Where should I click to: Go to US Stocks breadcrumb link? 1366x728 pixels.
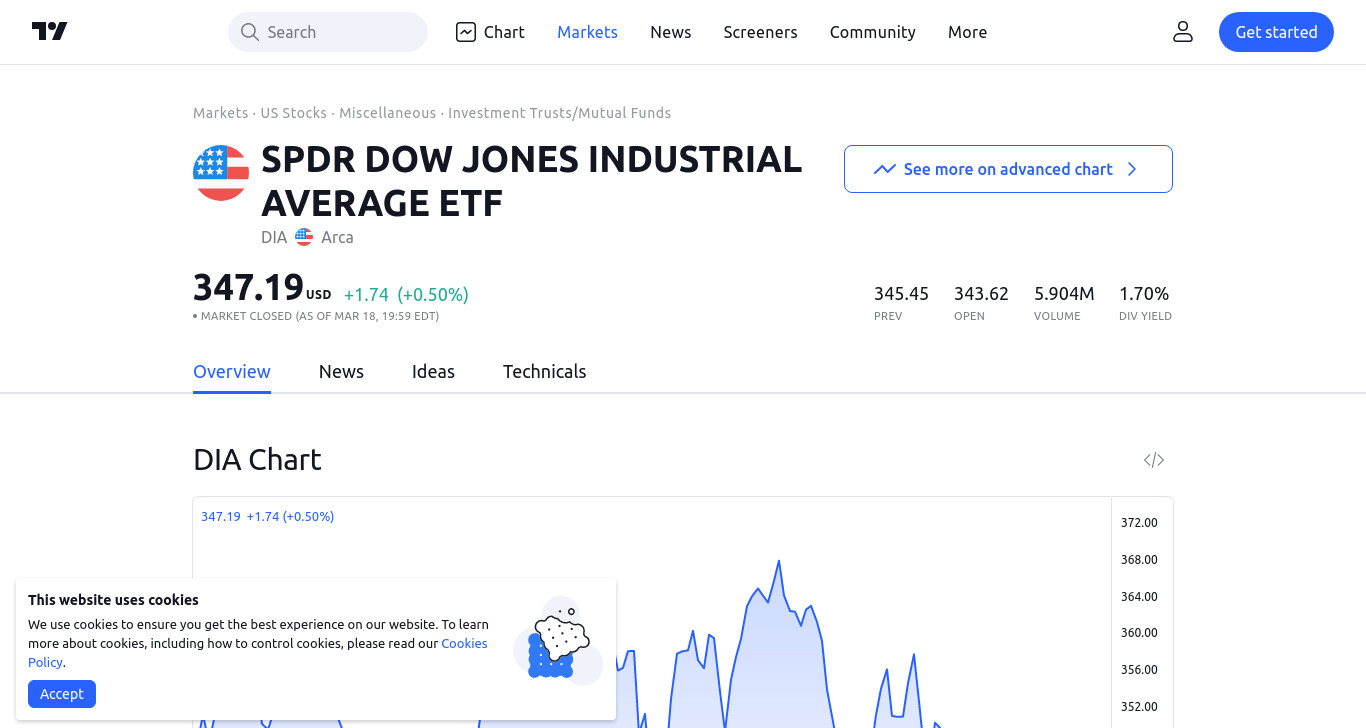pos(294,113)
